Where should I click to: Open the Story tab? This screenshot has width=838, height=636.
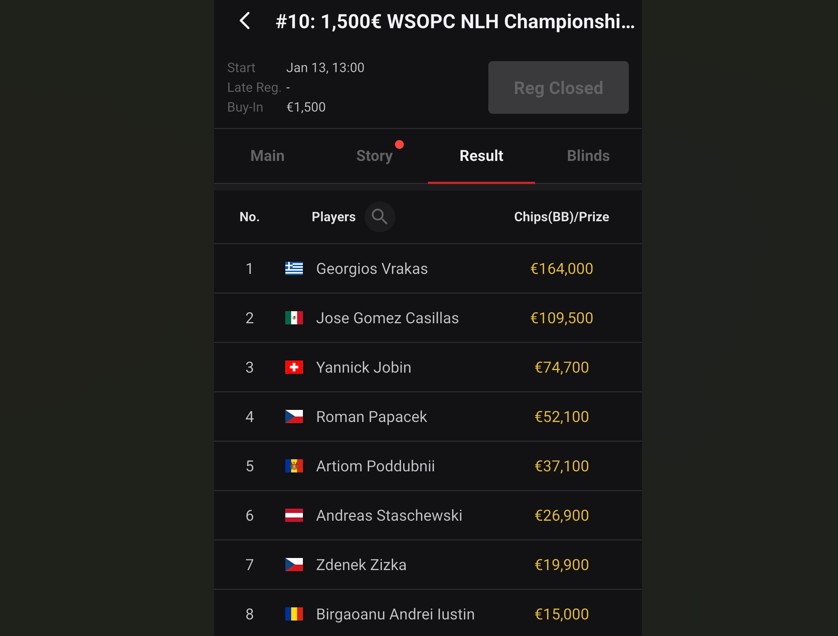[374, 155]
